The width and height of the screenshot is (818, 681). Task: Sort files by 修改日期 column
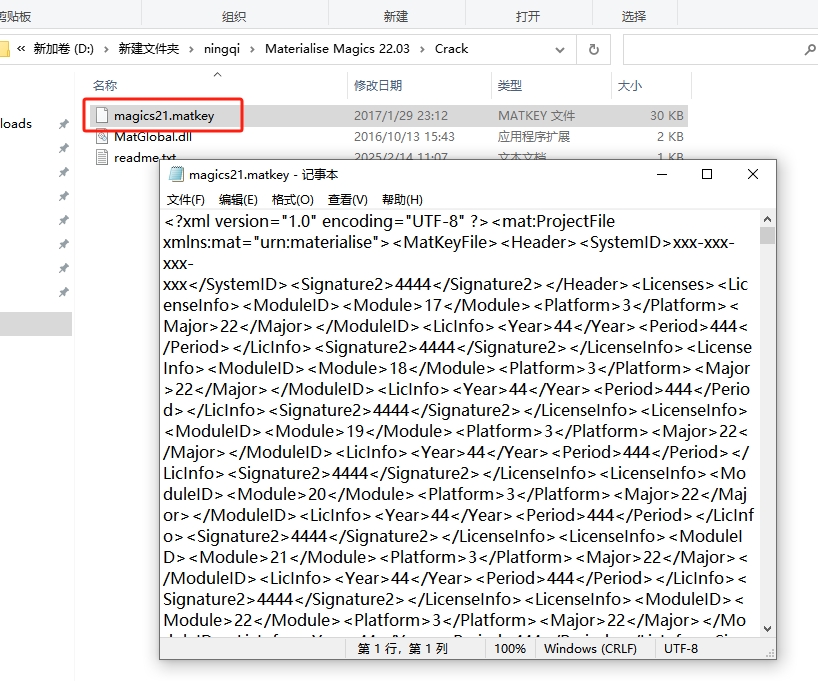pos(378,86)
